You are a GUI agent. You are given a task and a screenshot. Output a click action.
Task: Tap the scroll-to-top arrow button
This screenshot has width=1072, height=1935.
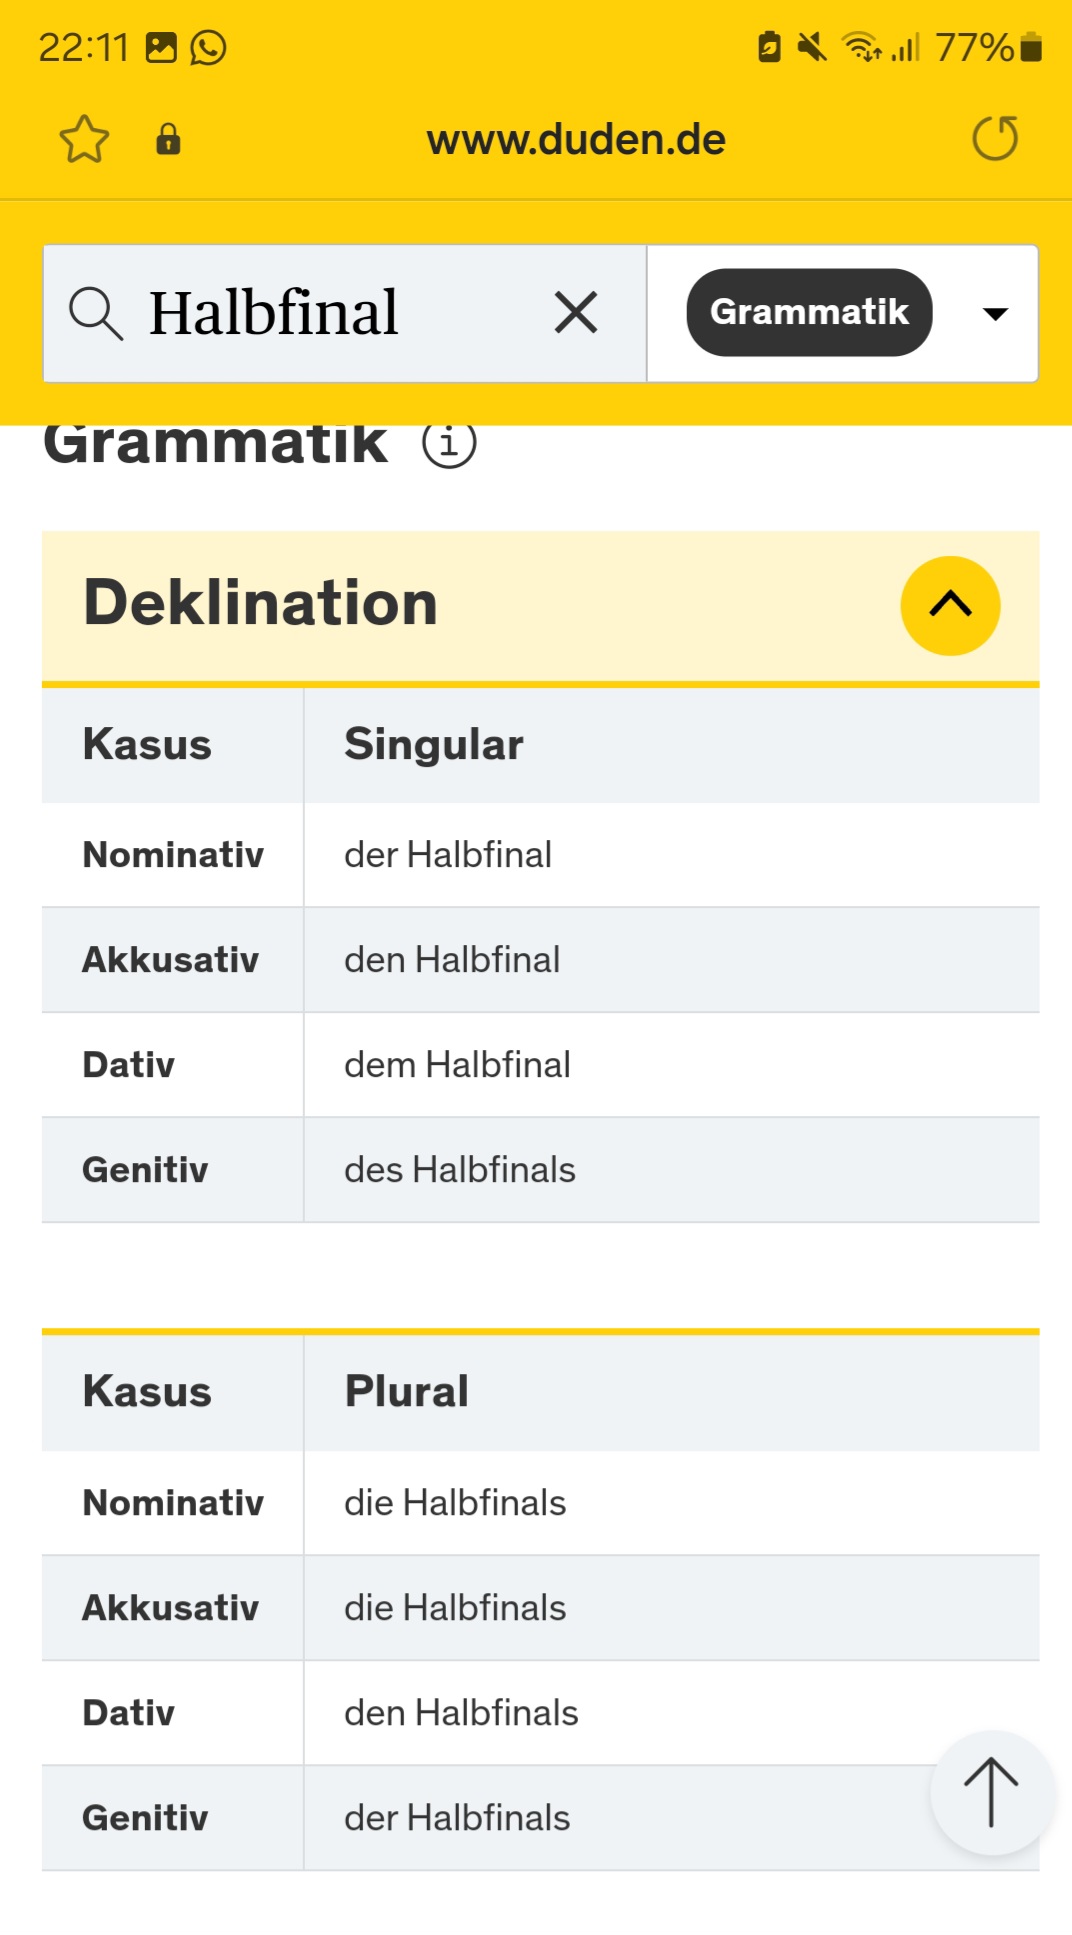991,1792
